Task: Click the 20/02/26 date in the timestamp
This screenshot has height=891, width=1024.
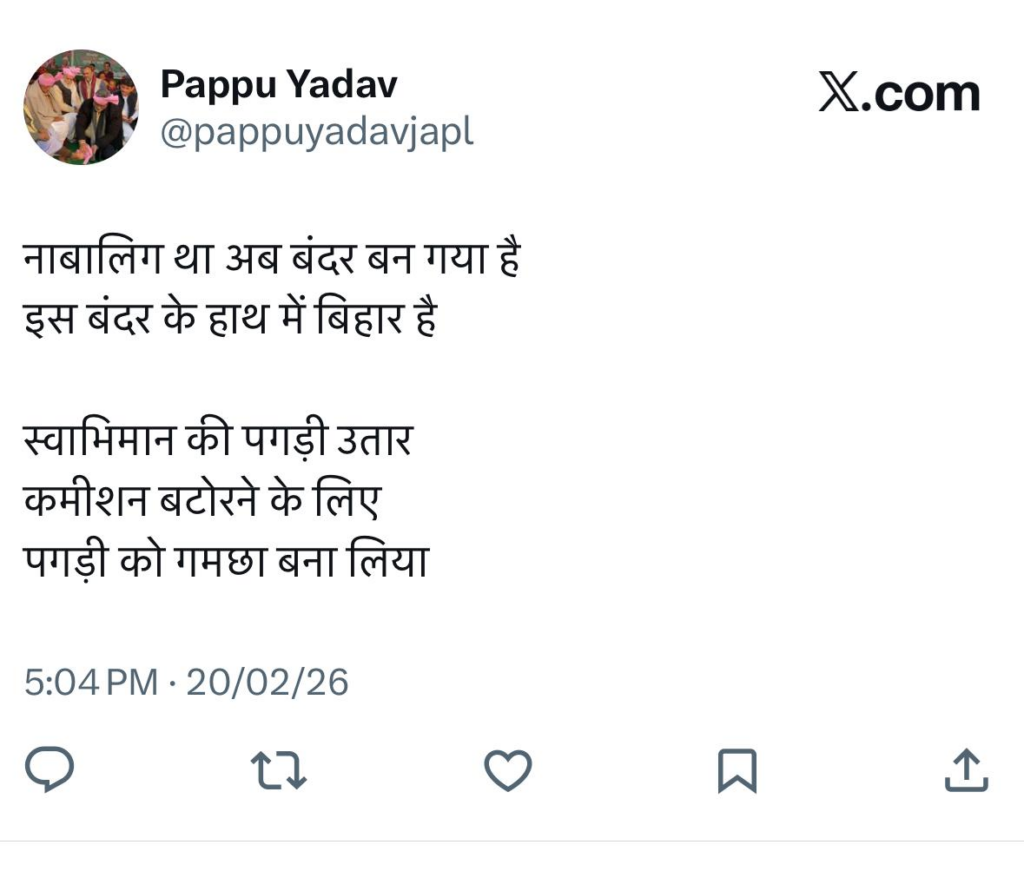Action: [267, 682]
